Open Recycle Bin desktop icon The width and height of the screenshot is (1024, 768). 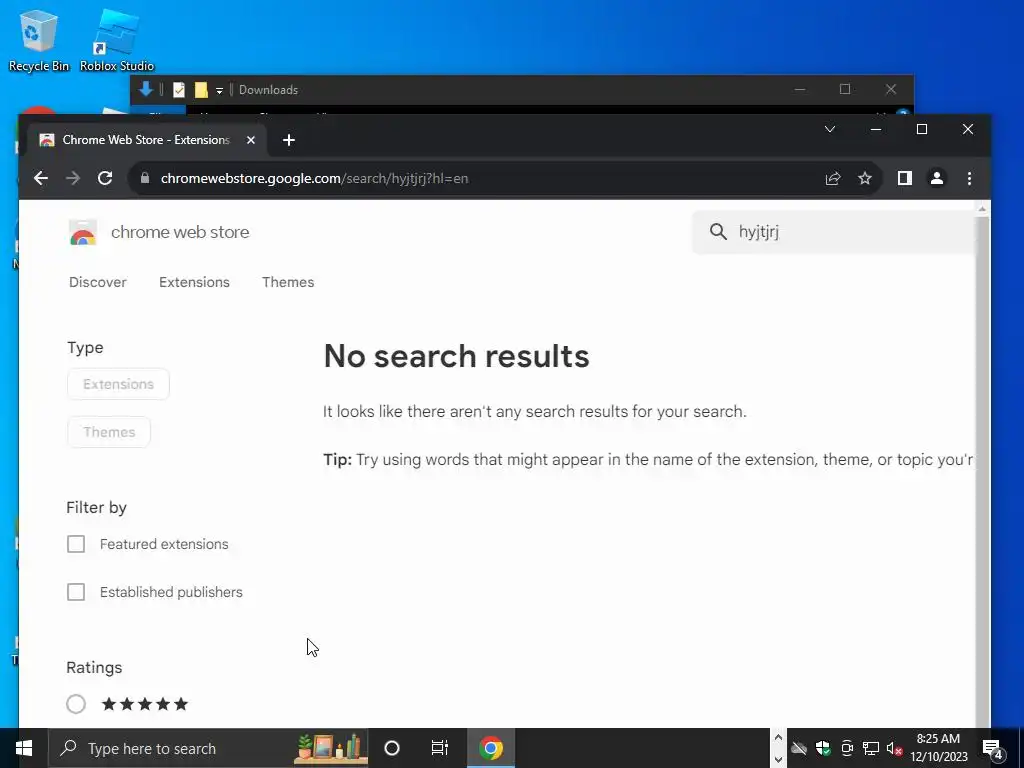[39, 40]
